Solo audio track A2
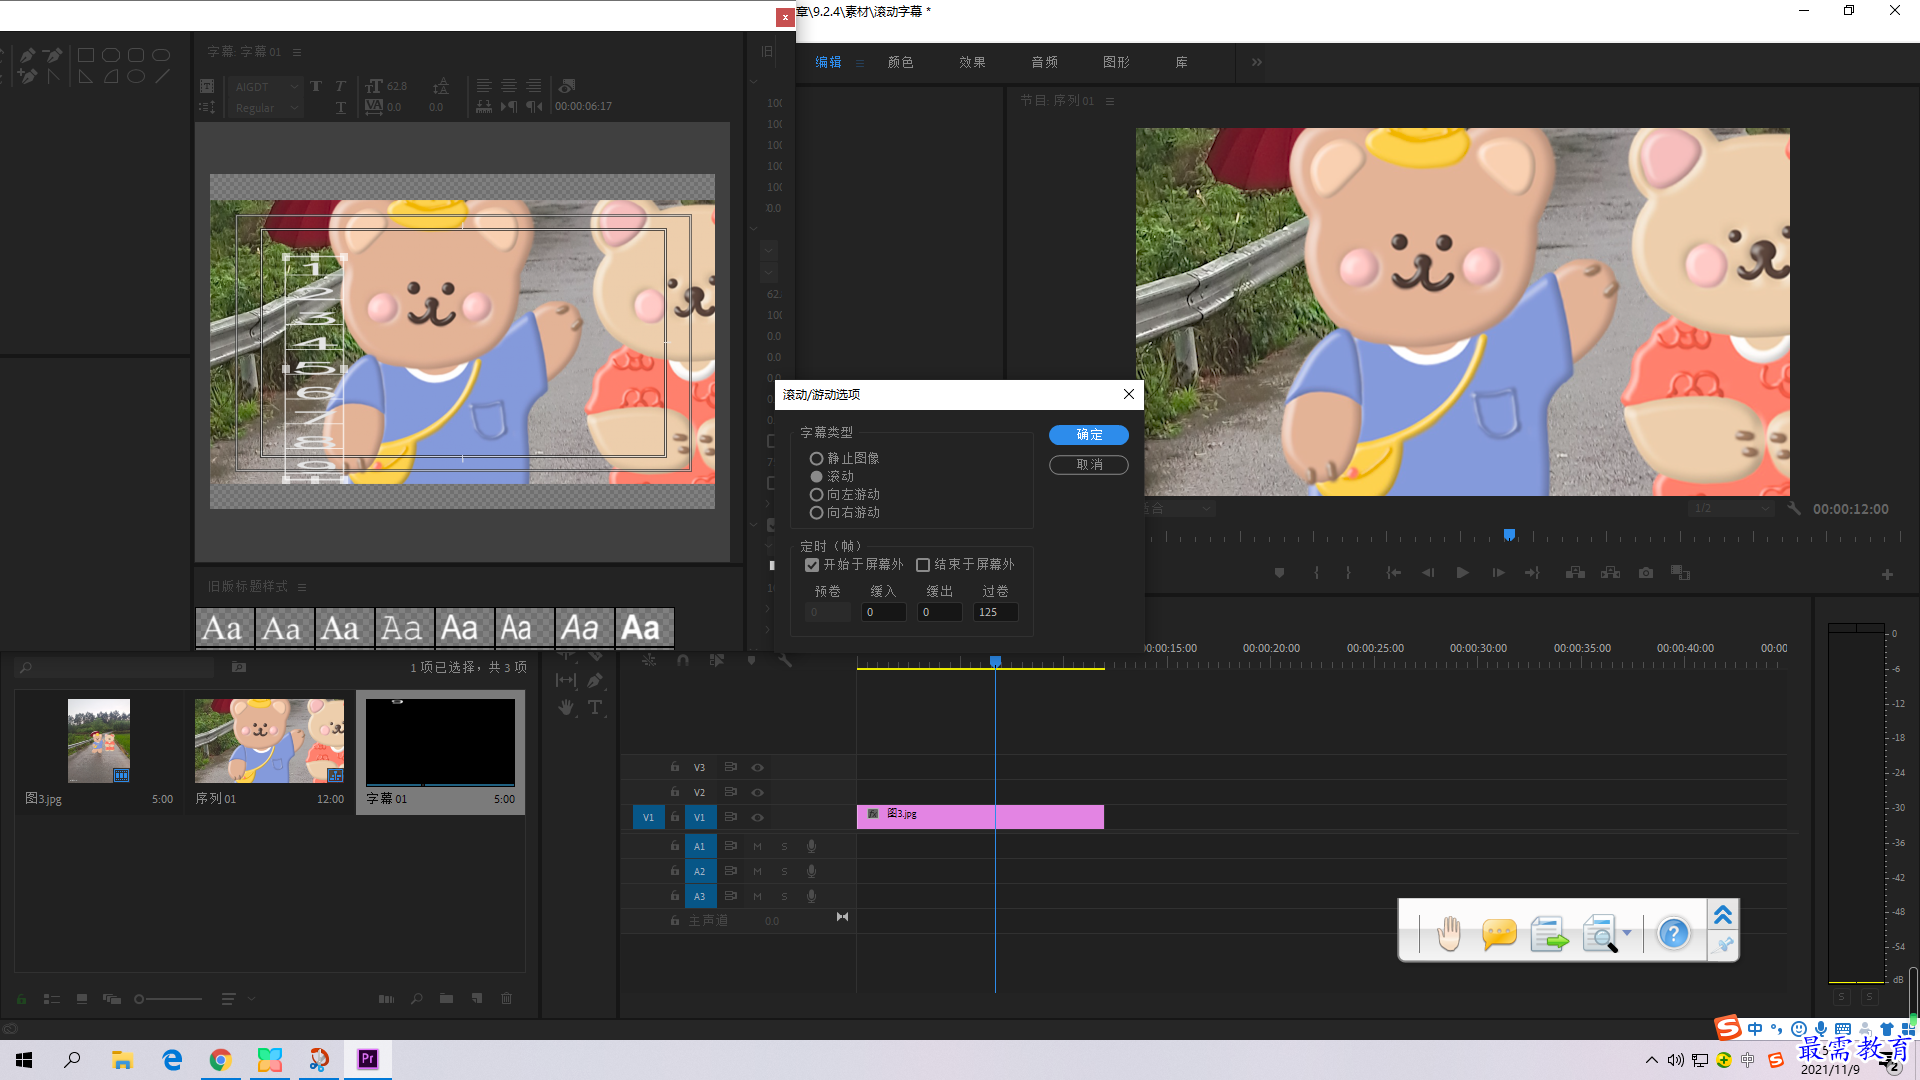 pos(784,871)
